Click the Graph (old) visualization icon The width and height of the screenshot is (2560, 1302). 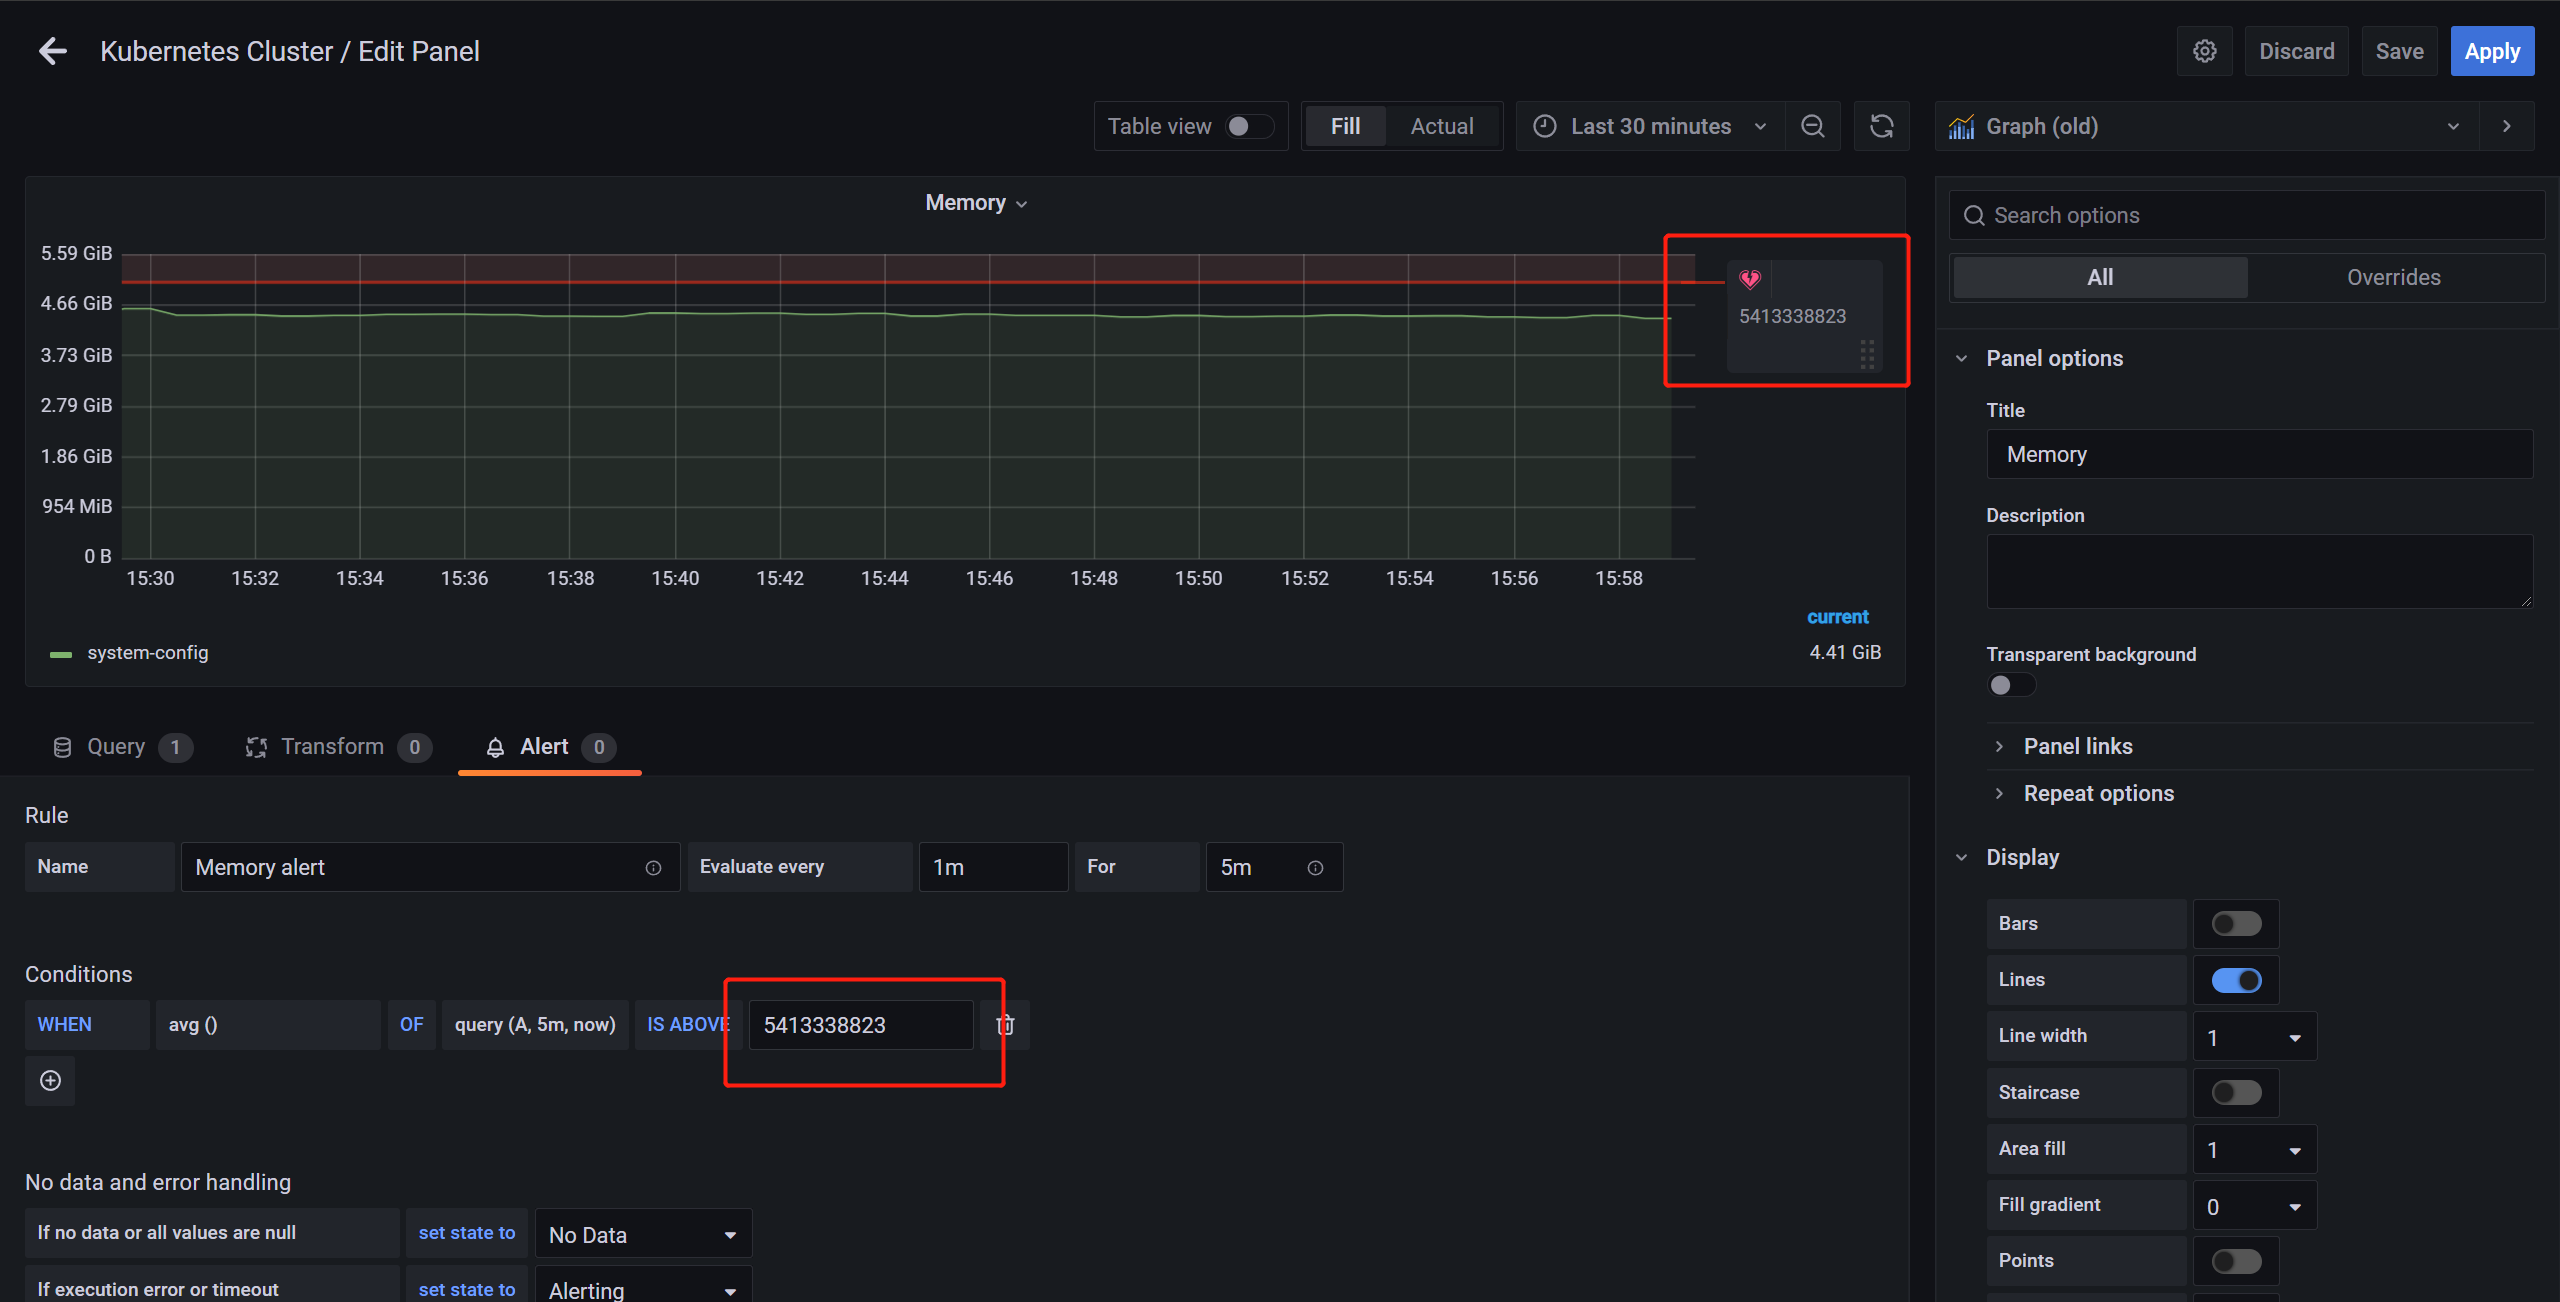[1961, 127]
